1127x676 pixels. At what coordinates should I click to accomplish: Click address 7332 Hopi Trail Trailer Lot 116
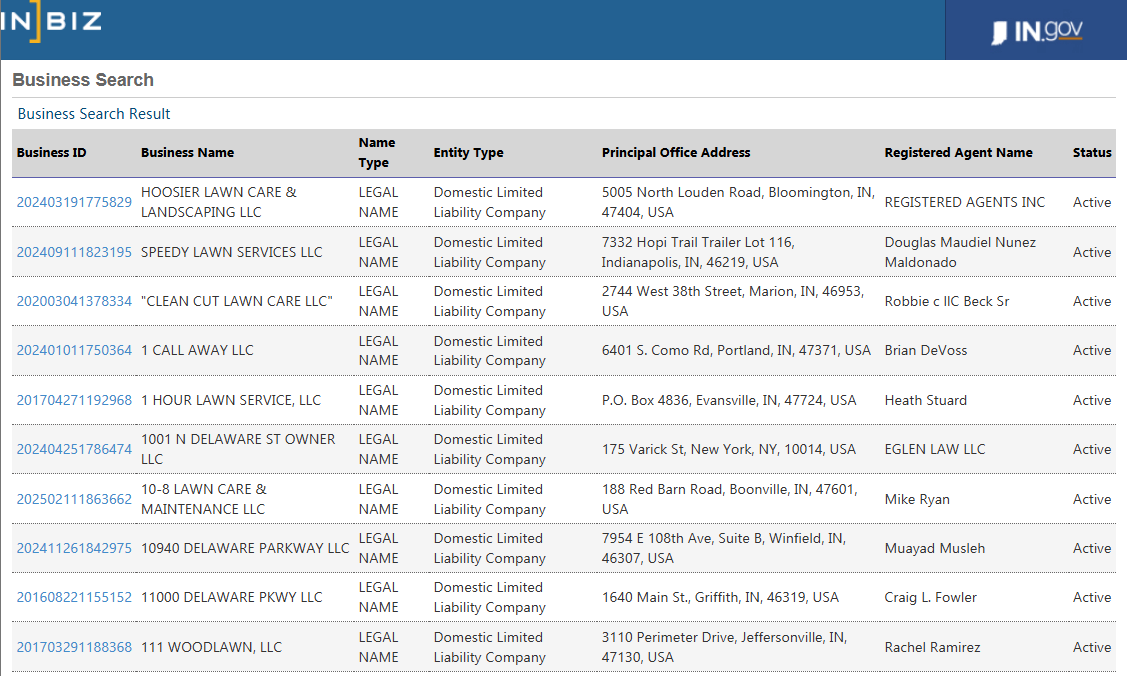coord(698,252)
